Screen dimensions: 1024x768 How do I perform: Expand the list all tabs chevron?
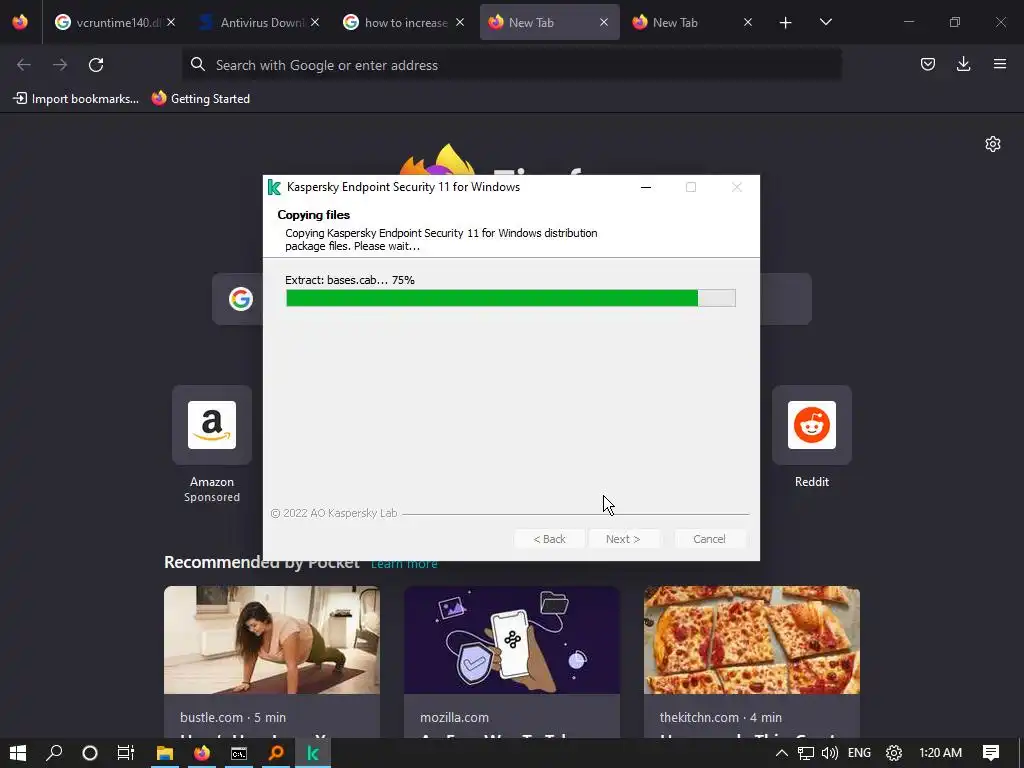point(825,22)
